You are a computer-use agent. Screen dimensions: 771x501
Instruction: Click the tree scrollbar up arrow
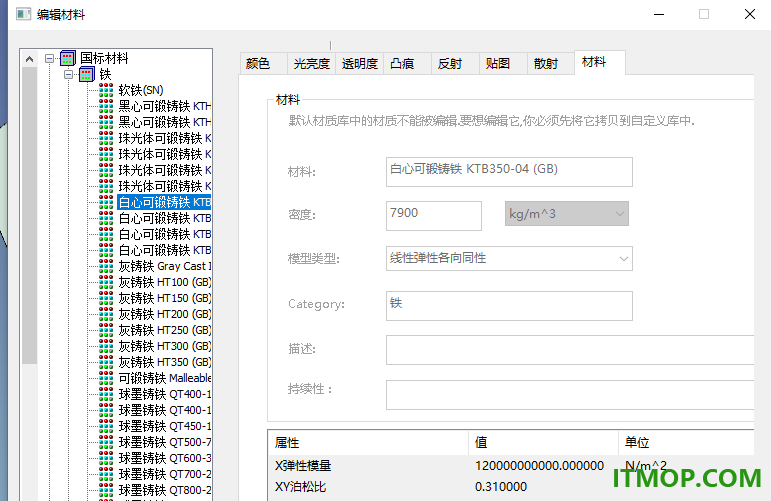30,59
